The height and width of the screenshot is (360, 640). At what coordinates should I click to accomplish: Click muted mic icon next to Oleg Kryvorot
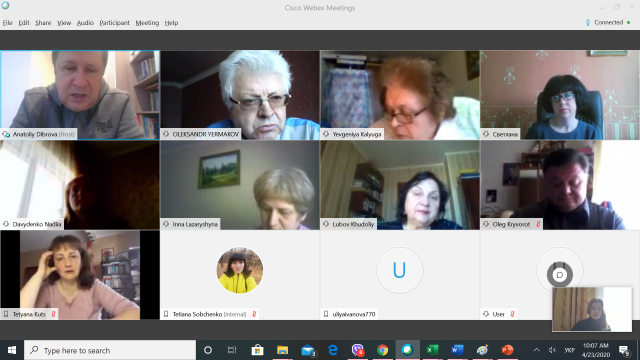538,224
